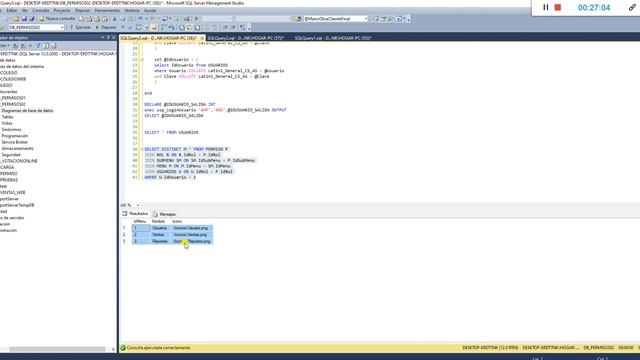Click the horizontal scrollbar in Object Explorer
This screenshot has height=360, width=640.
[57, 349]
